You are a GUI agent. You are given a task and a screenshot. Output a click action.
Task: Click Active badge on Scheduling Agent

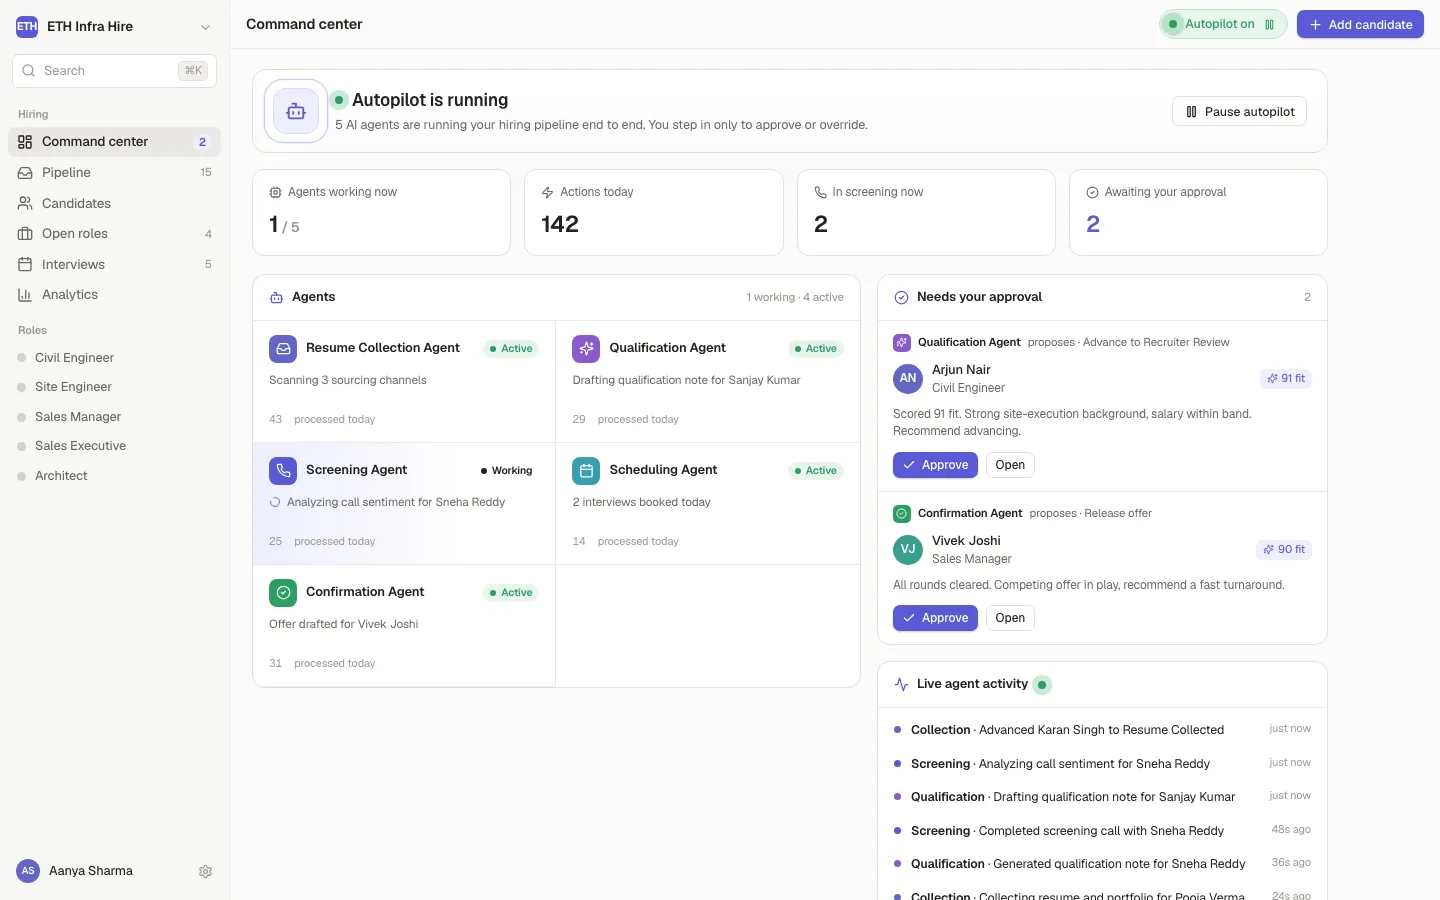point(816,471)
